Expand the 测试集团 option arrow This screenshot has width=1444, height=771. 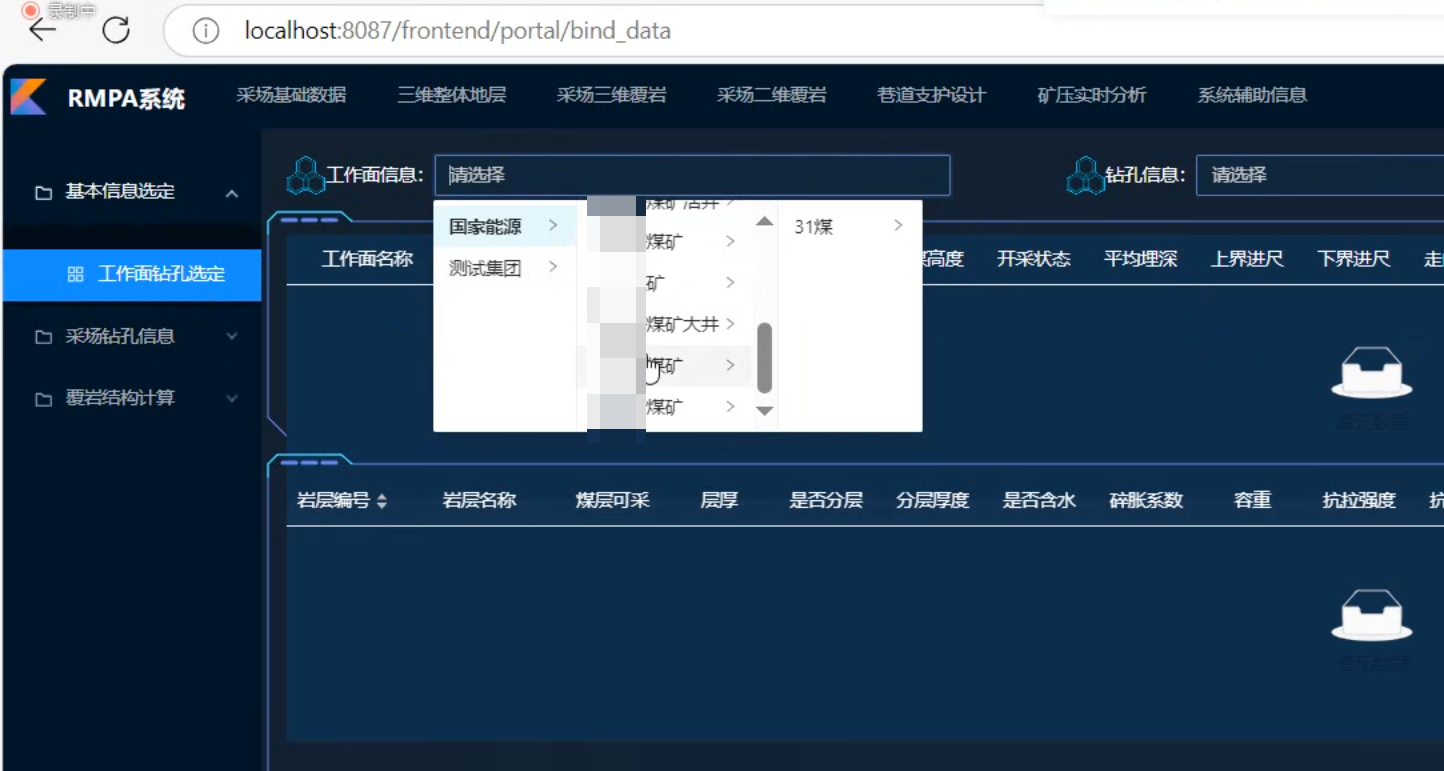click(553, 267)
